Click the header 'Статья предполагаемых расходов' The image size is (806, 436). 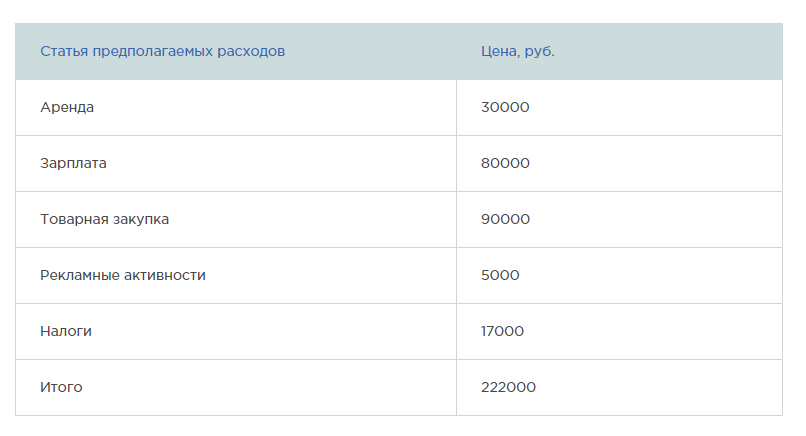pyautogui.click(x=162, y=51)
